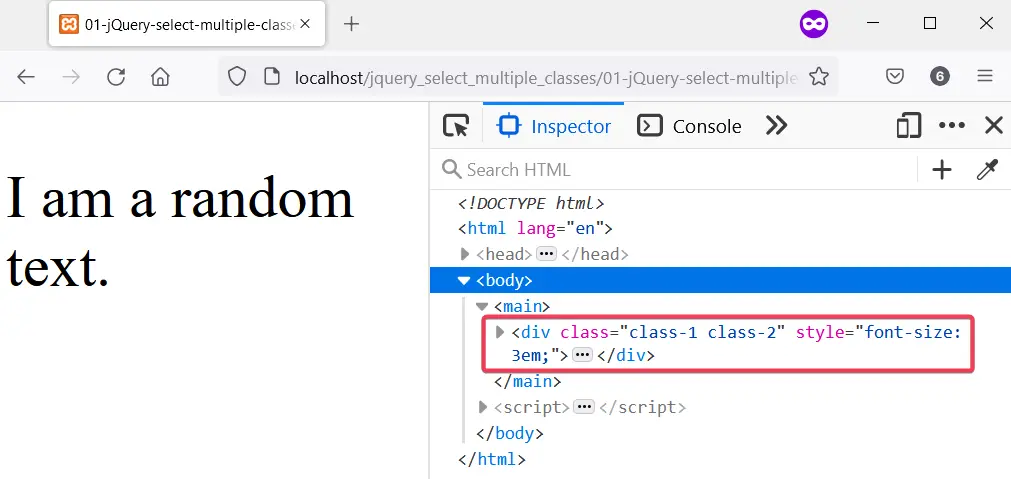Switch to the Console tab

689,126
